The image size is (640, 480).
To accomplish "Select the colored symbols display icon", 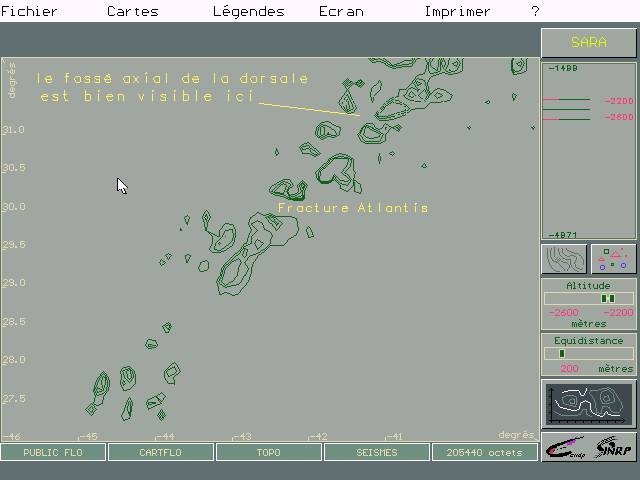I will coord(613,259).
